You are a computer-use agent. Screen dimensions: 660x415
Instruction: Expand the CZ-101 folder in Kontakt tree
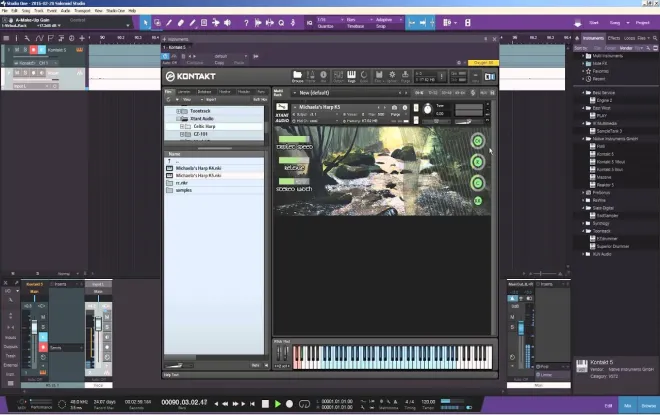pos(182,134)
